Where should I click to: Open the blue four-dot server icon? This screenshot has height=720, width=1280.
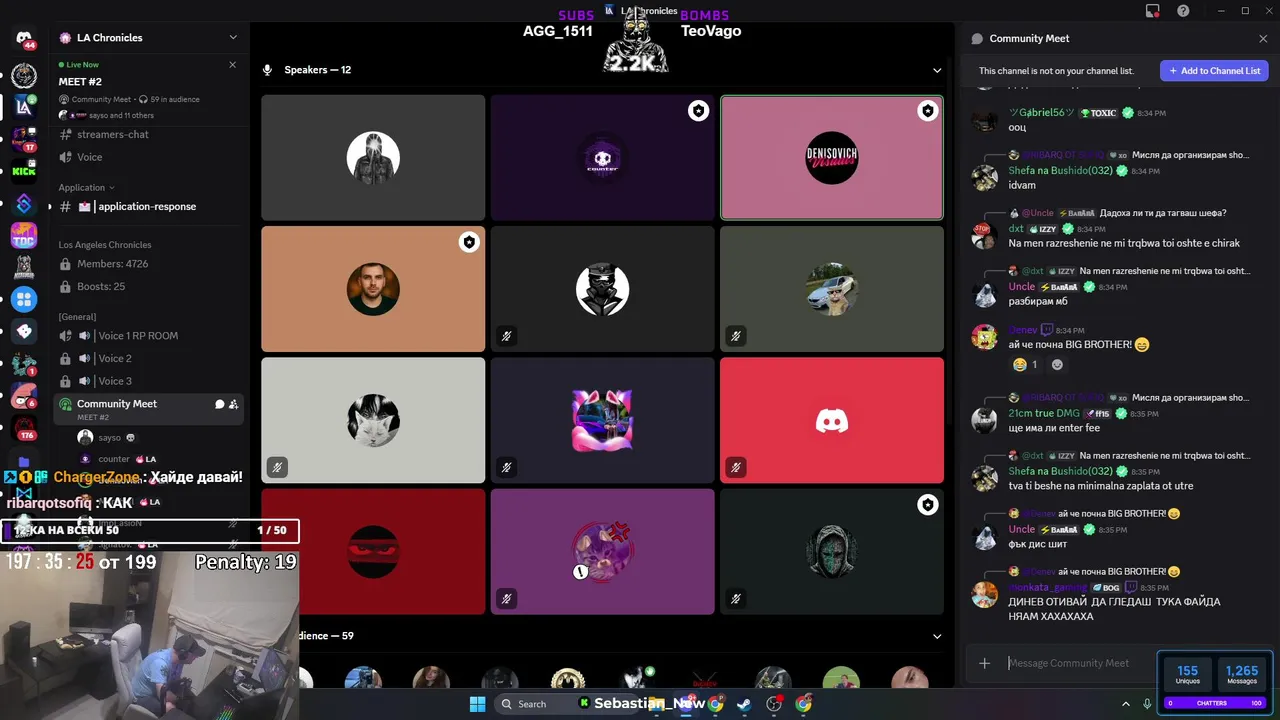click(24, 299)
